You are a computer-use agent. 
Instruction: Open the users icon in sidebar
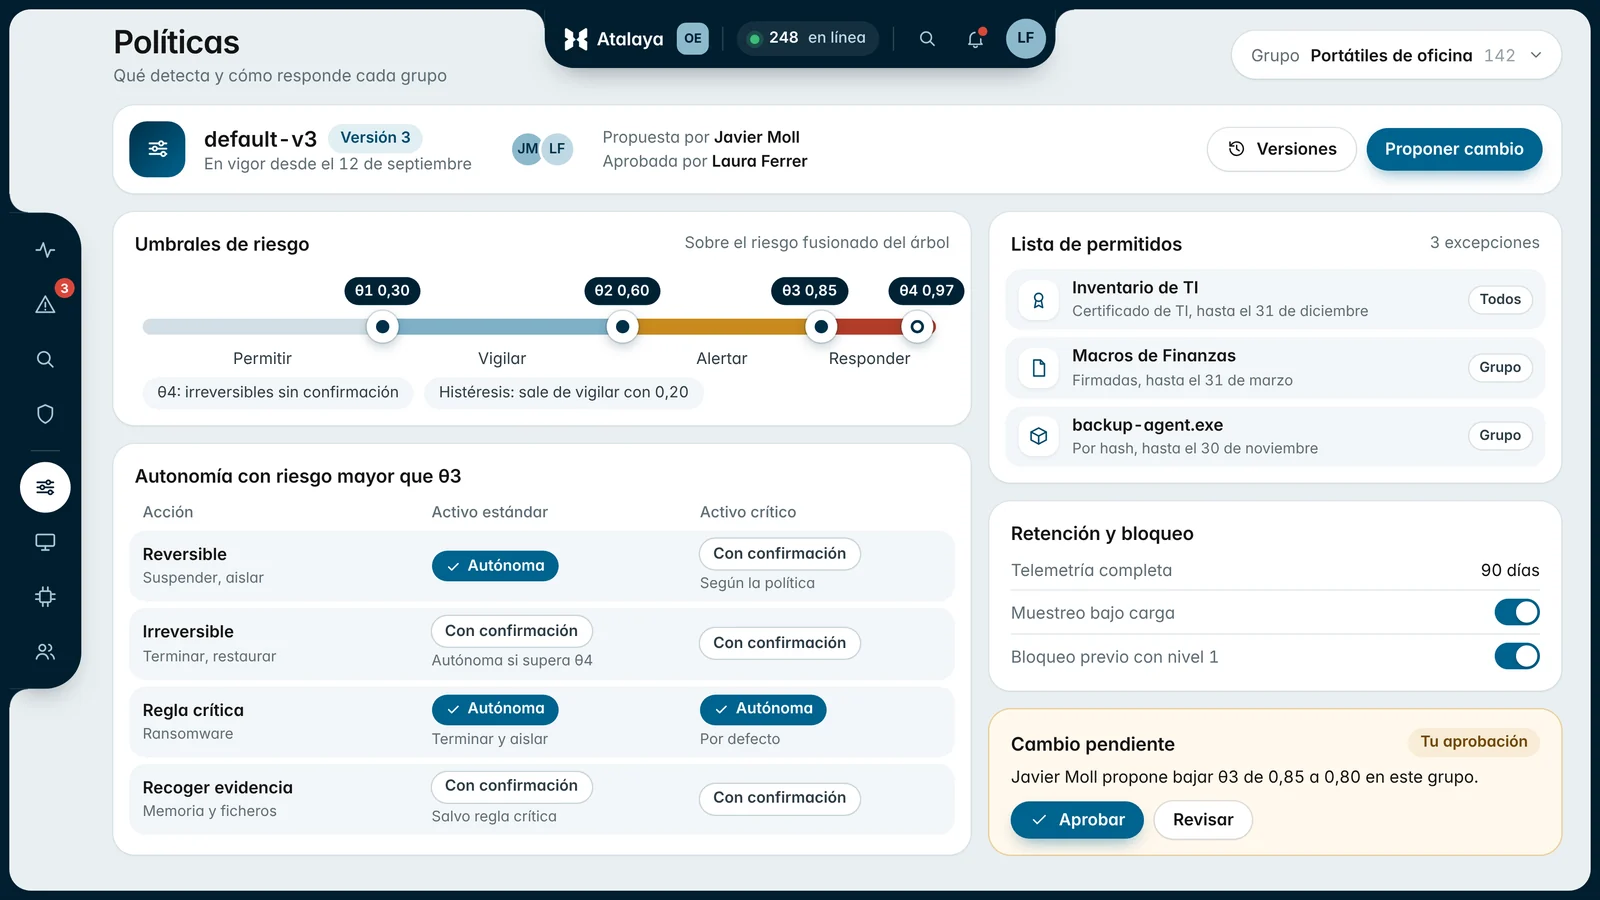(x=45, y=652)
